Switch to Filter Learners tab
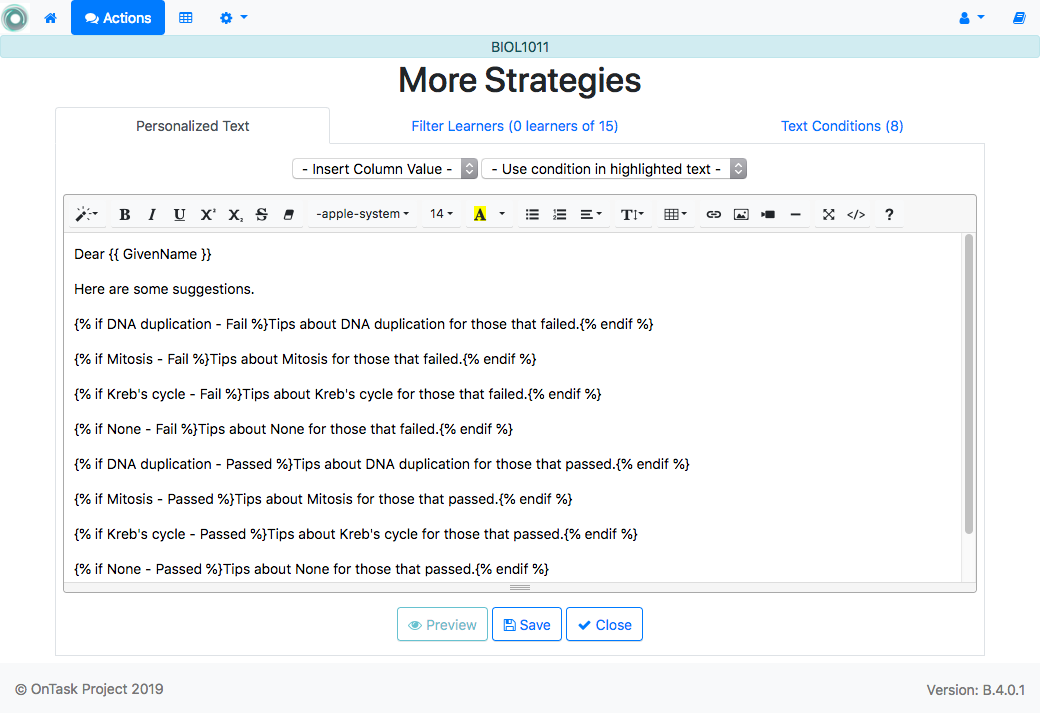The image size is (1040, 713). pos(515,126)
